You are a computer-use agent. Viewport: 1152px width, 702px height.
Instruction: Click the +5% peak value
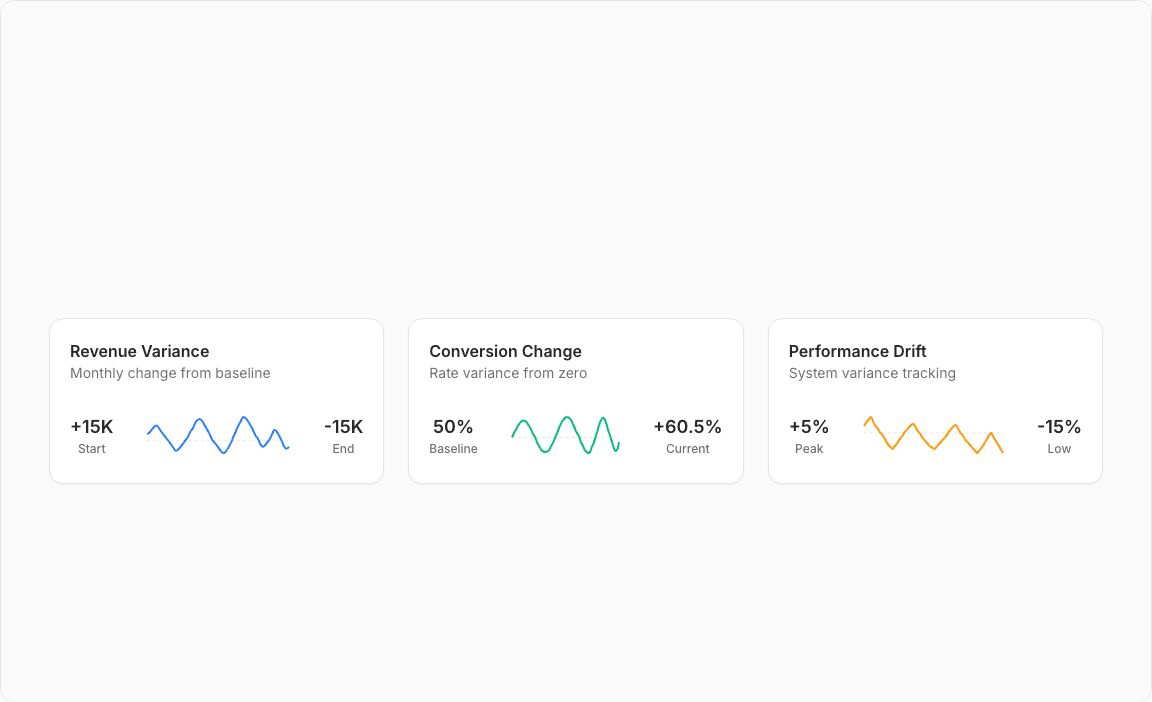(x=809, y=427)
